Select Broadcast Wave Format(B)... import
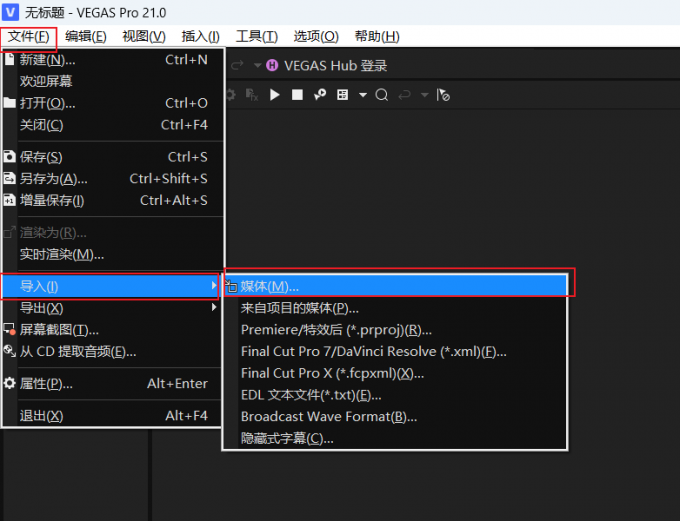680x521 pixels. [395, 416]
